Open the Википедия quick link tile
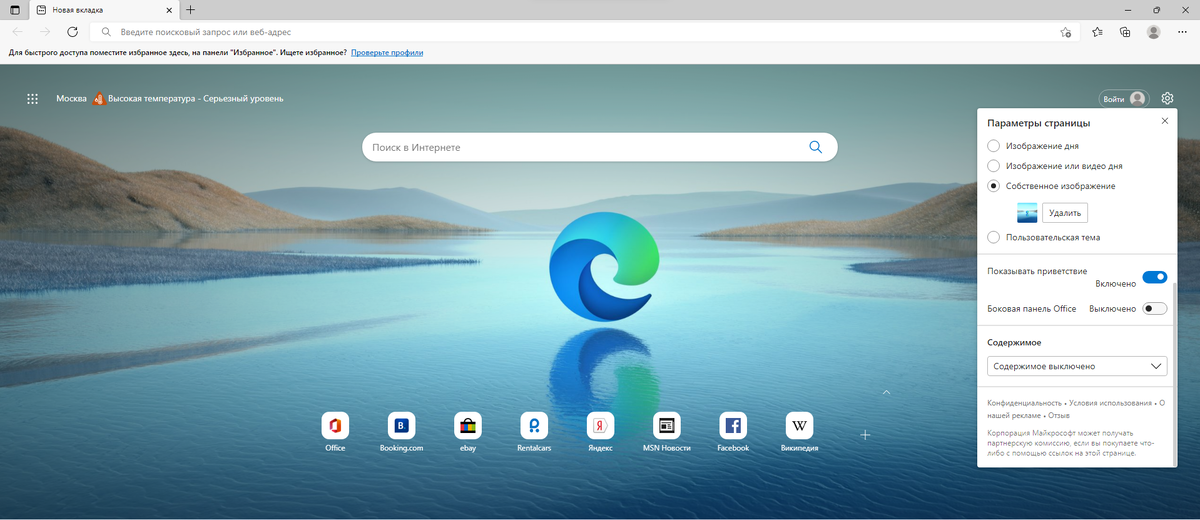The image size is (1200, 520). pos(799,426)
